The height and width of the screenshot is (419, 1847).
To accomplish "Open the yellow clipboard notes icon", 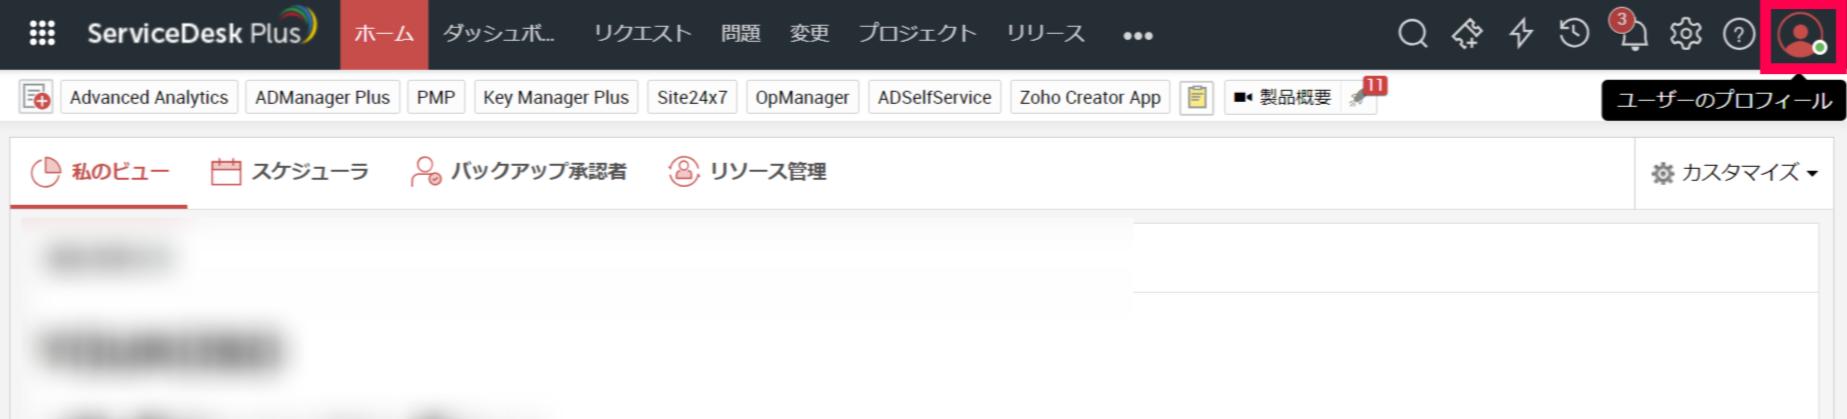I will (1196, 97).
